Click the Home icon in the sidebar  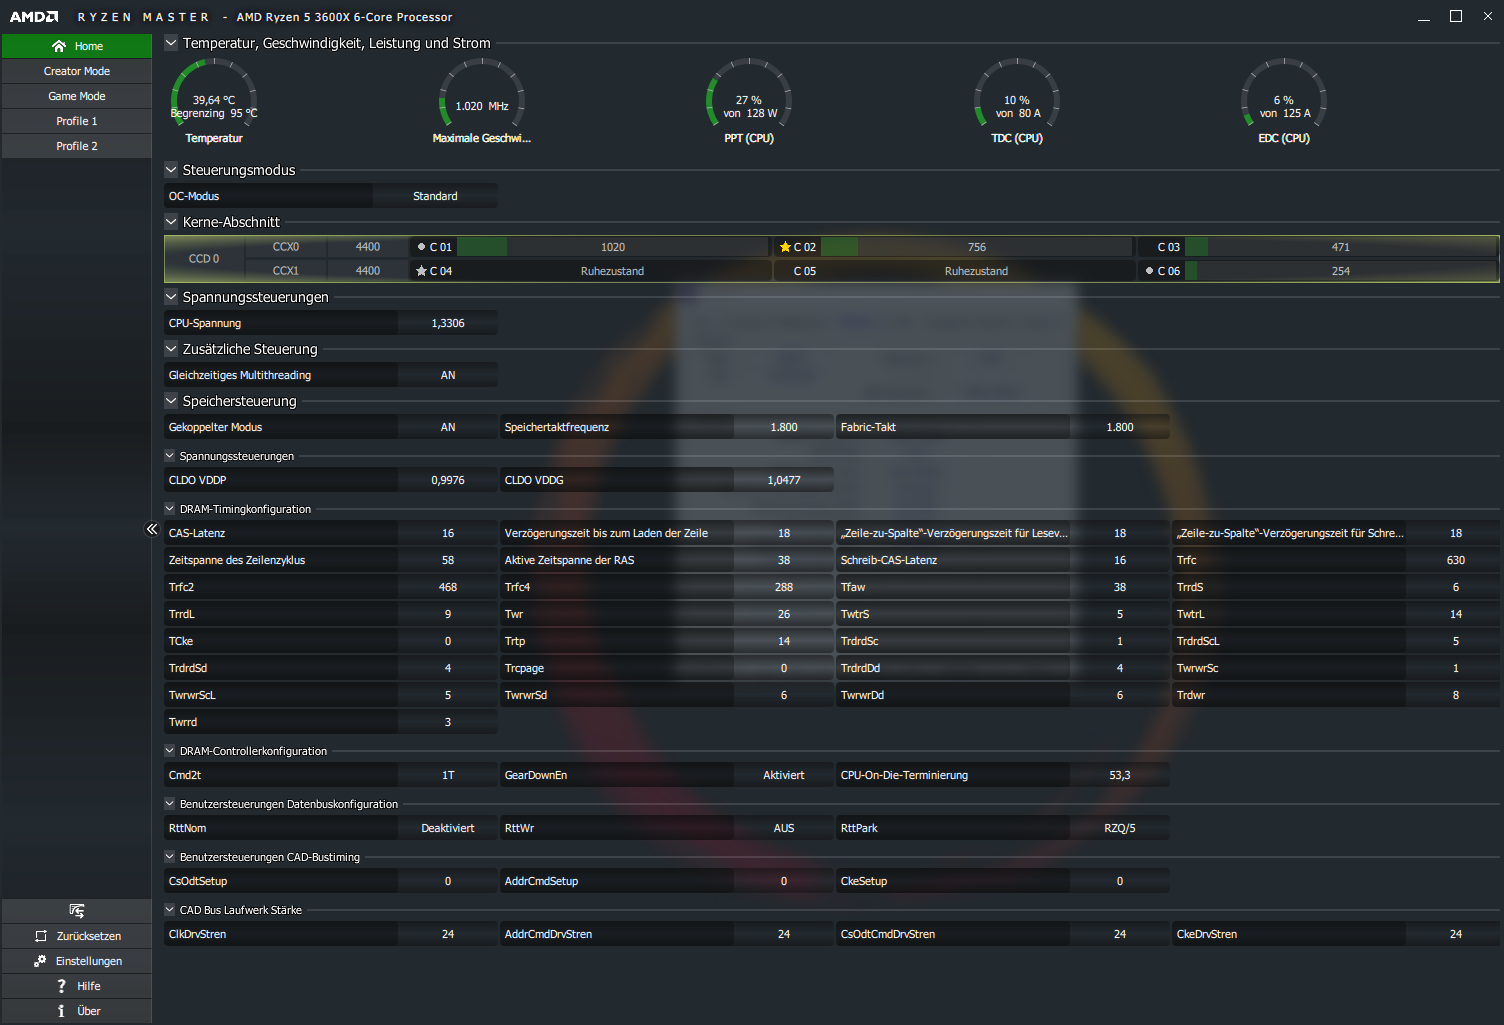point(59,46)
